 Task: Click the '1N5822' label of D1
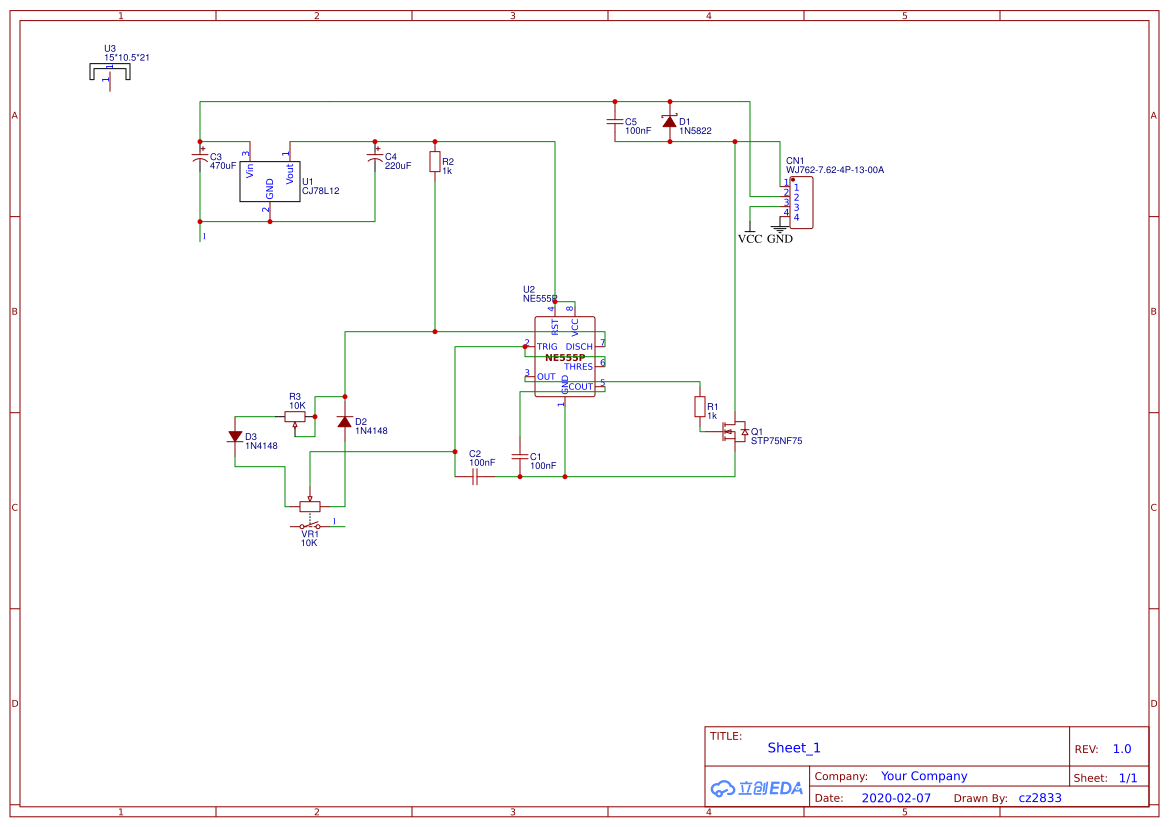(696, 131)
